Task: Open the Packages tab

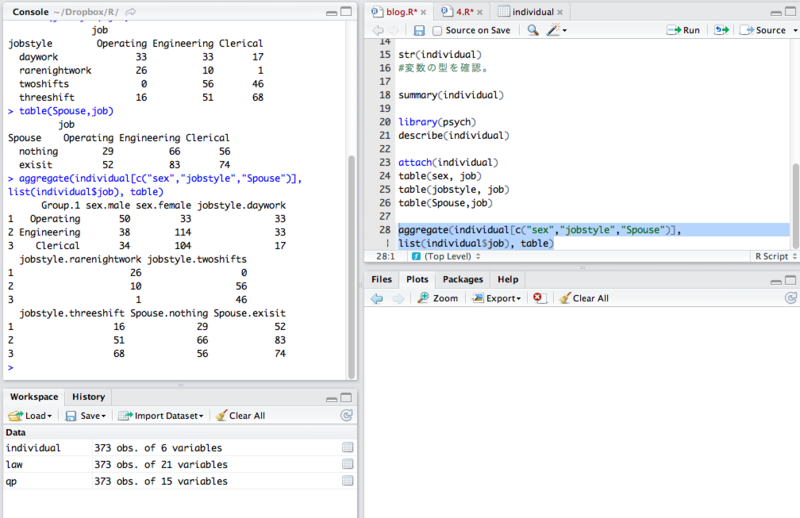Action: 462,279
